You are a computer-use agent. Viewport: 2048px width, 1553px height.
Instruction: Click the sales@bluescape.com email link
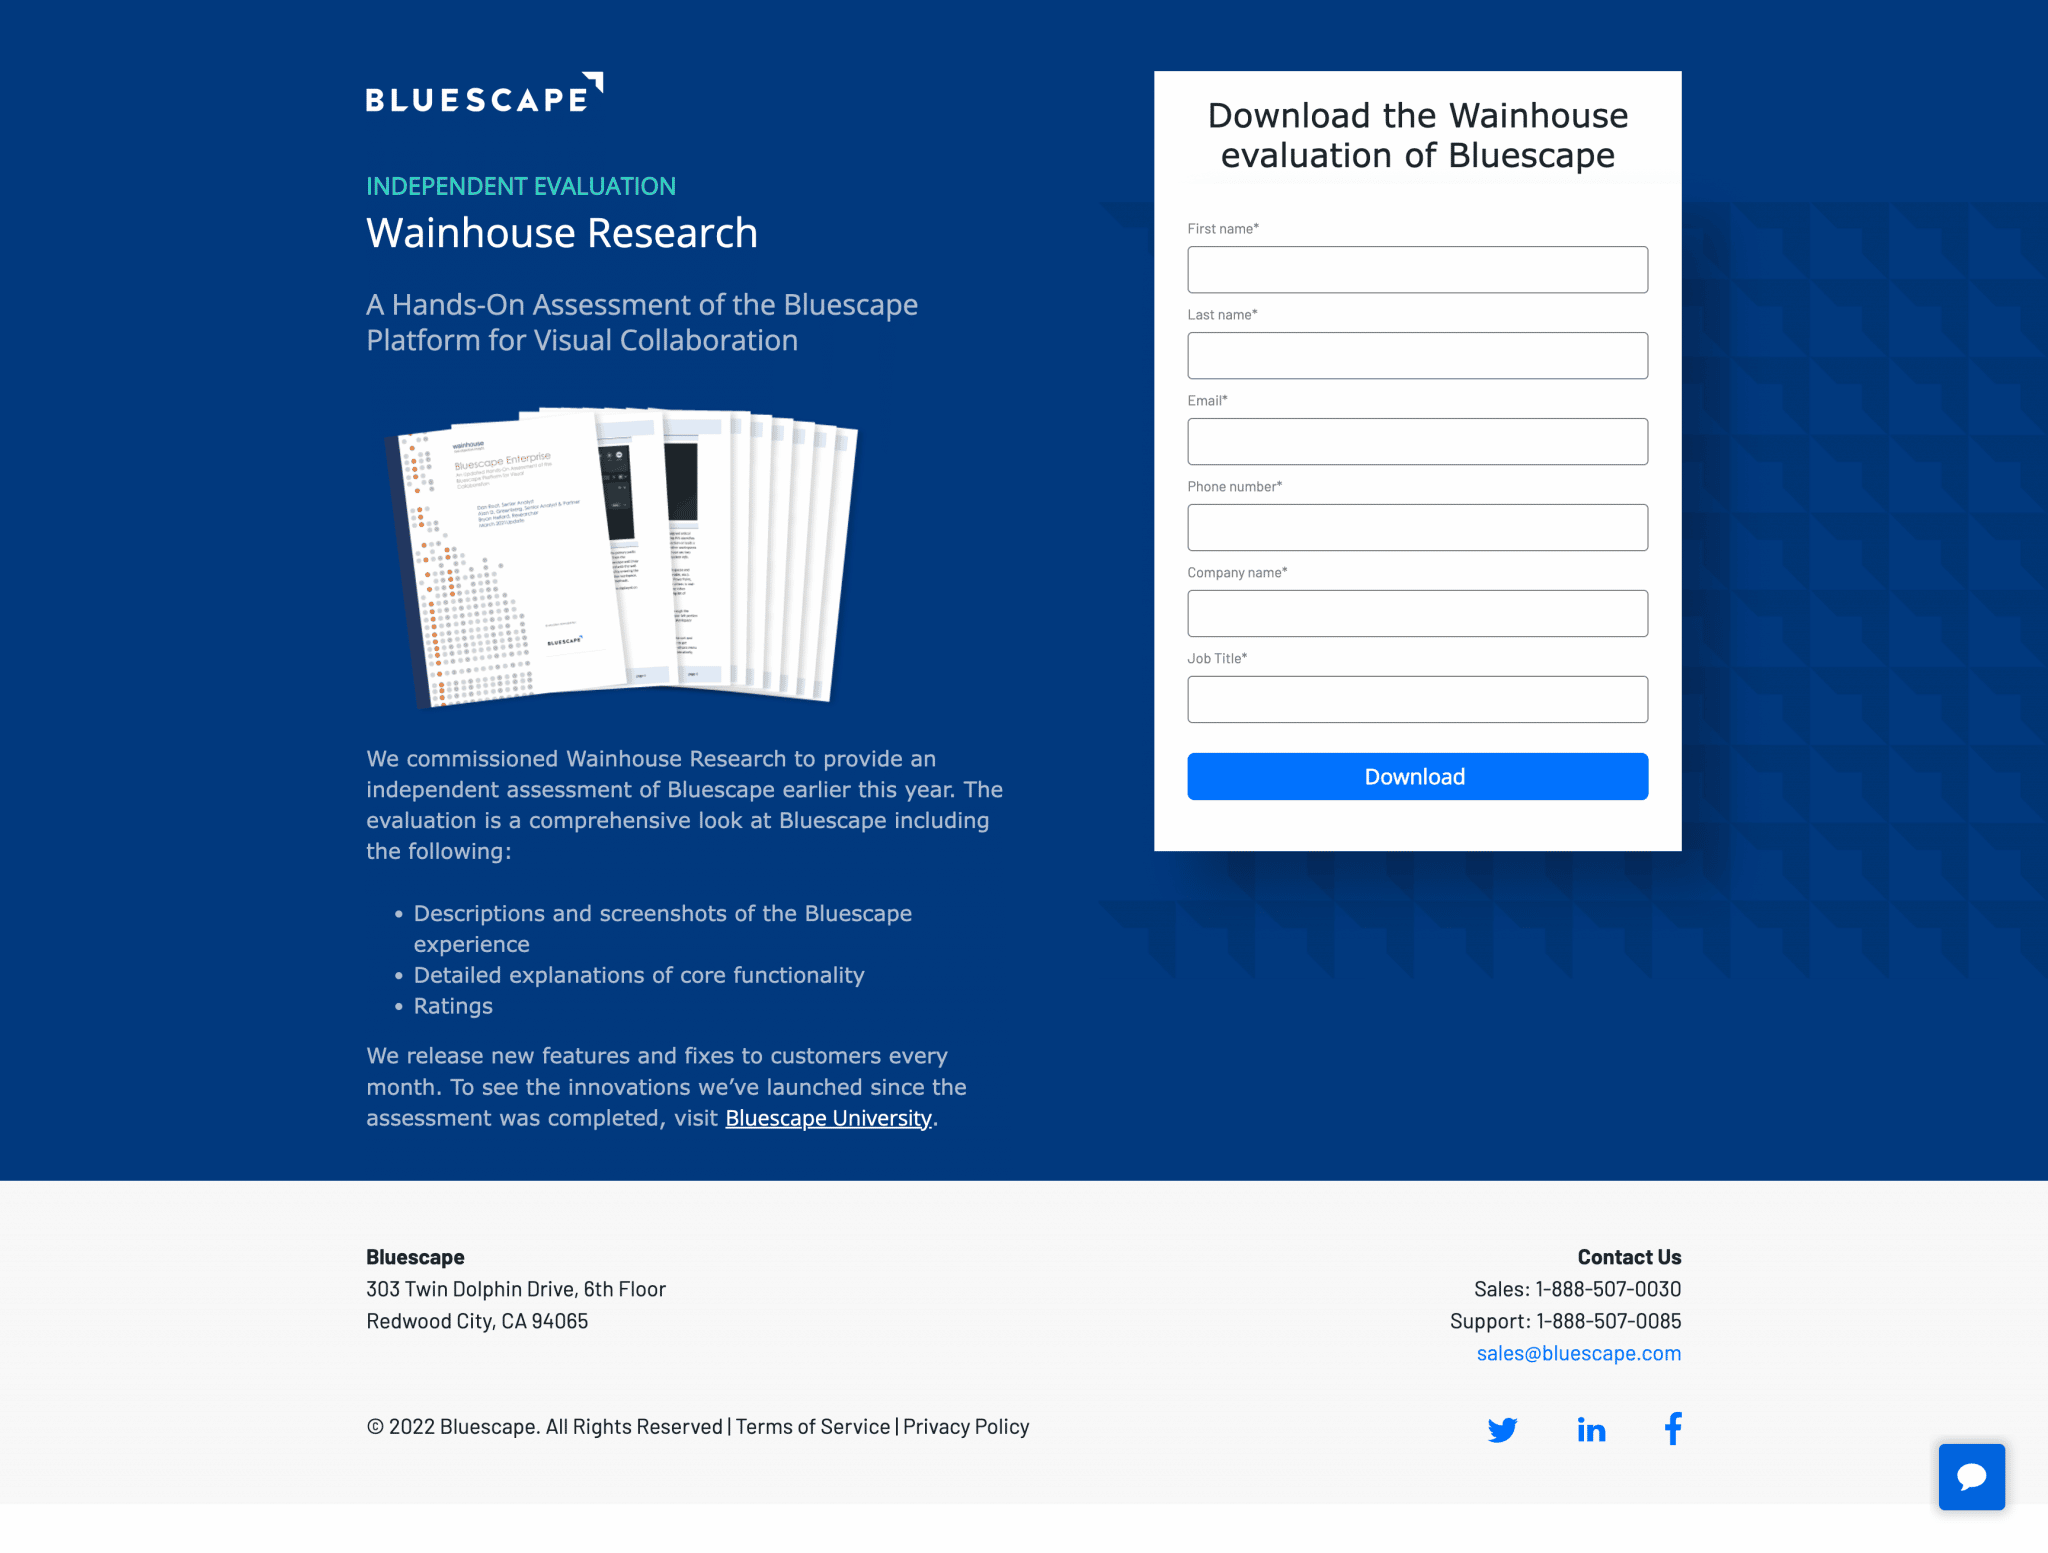click(x=1578, y=1352)
